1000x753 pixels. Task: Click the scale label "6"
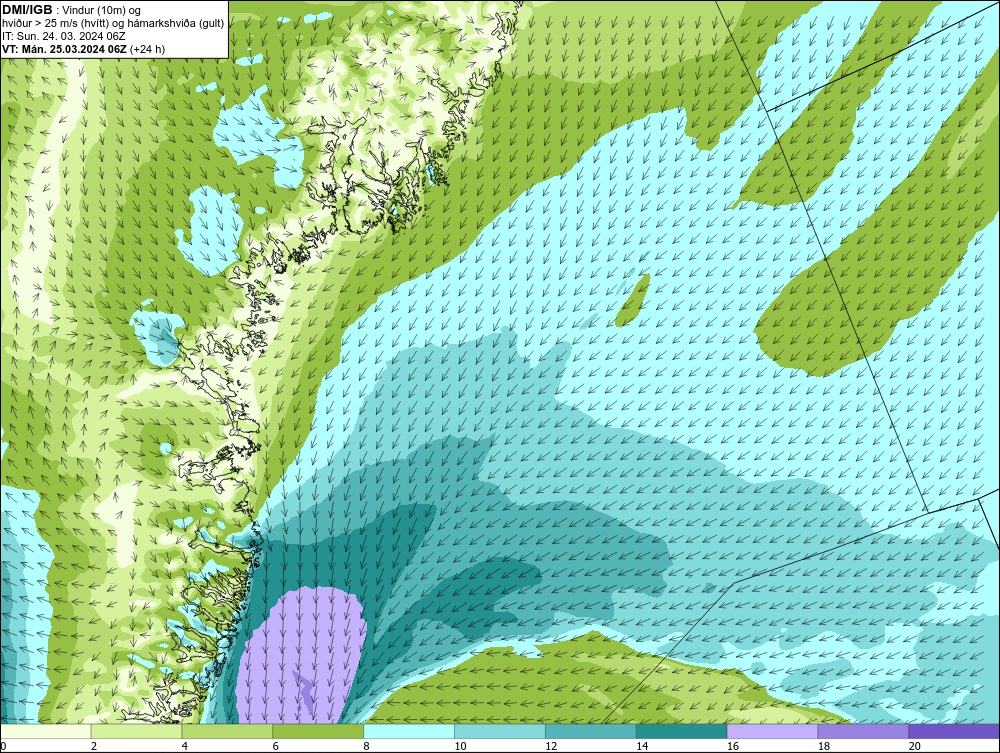(276, 746)
